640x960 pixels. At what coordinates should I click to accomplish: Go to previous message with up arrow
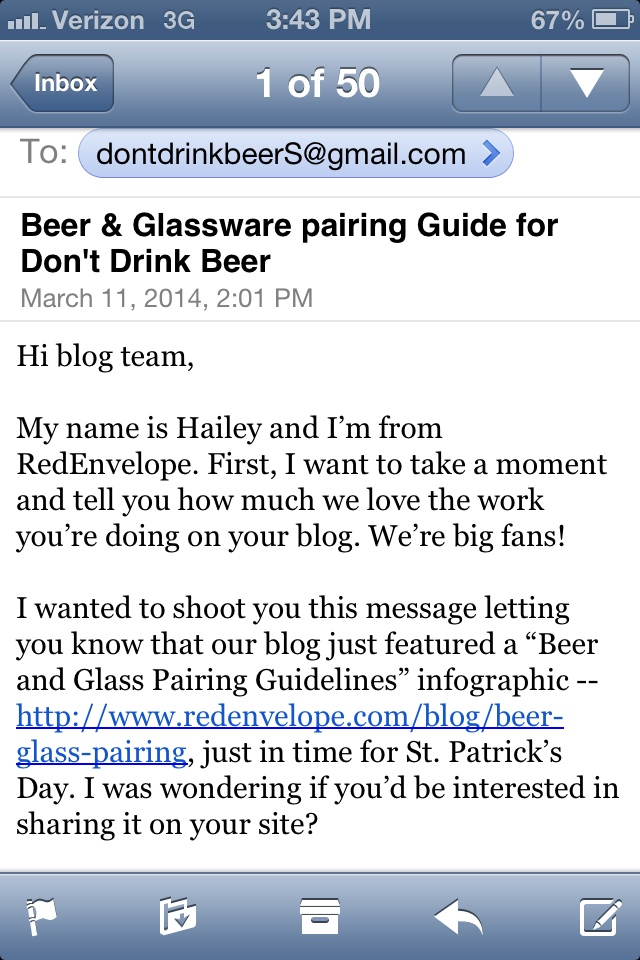[x=497, y=84]
